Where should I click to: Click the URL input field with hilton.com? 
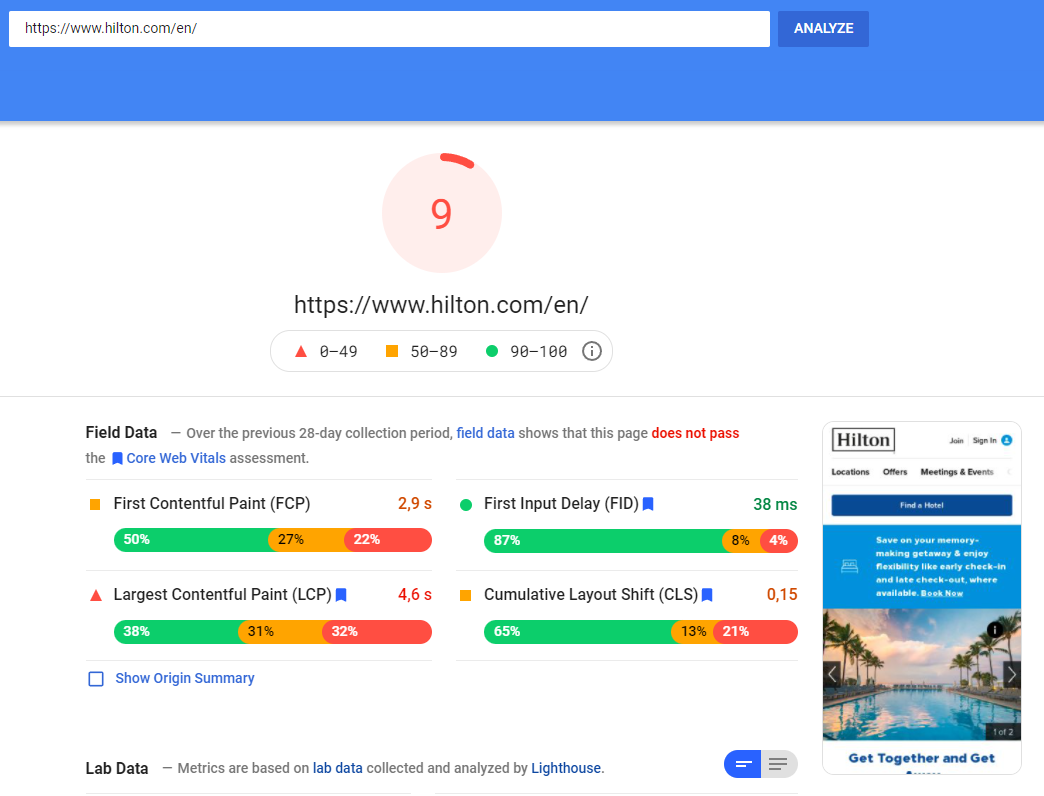coord(389,29)
